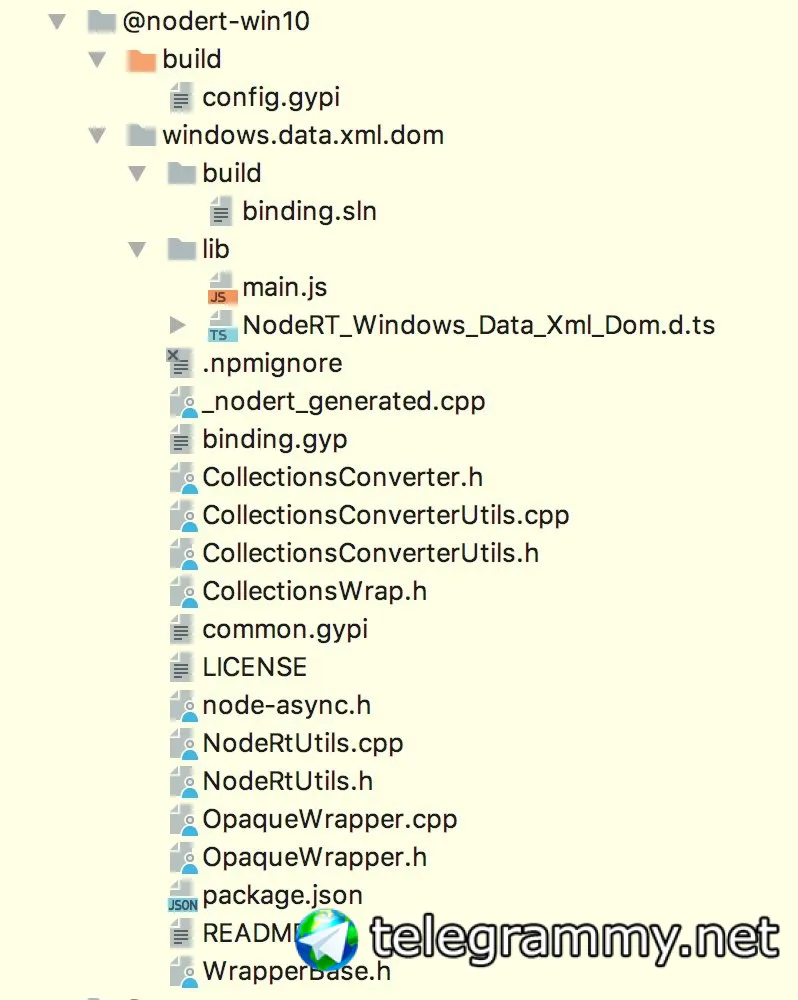Click the gray lib folder icon
The width and height of the screenshot is (798, 1000).
[x=181, y=249]
